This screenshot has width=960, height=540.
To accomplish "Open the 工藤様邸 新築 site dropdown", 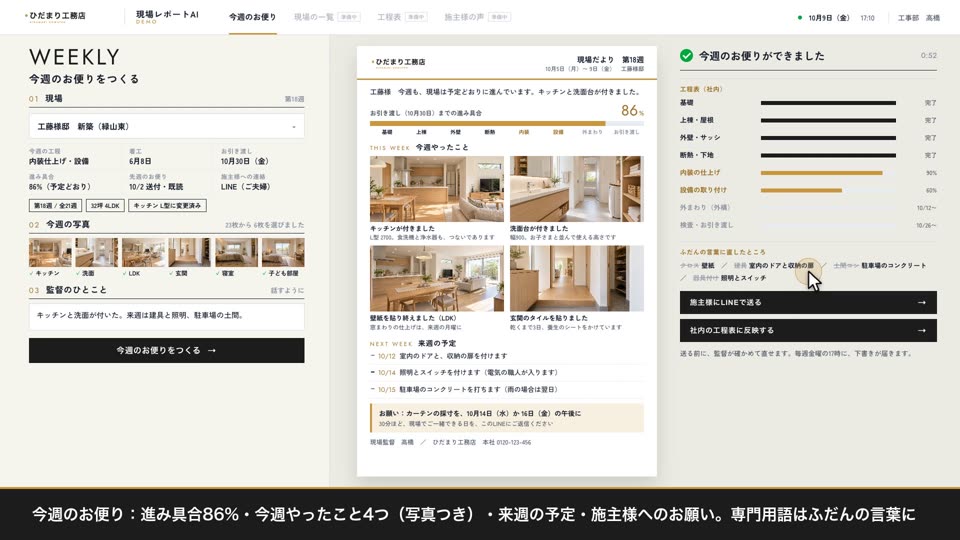I will (x=167, y=127).
